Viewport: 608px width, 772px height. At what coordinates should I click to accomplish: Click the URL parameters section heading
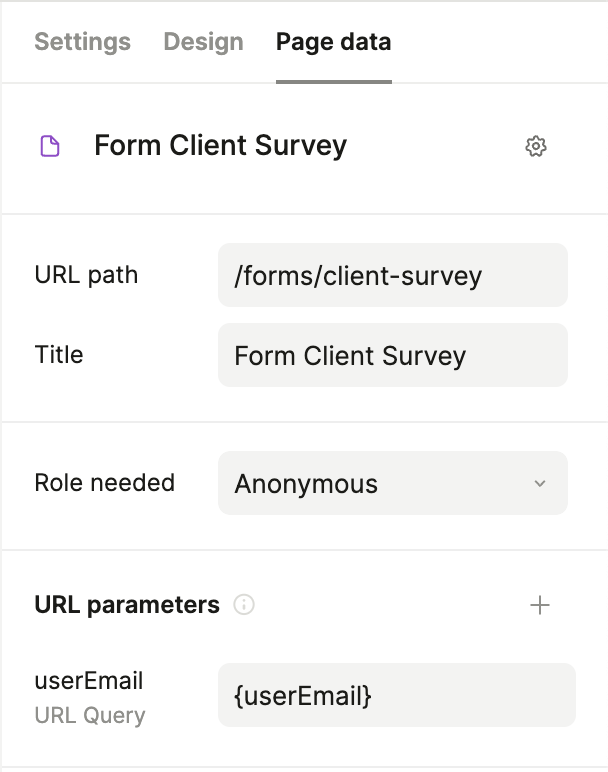[x=127, y=605]
